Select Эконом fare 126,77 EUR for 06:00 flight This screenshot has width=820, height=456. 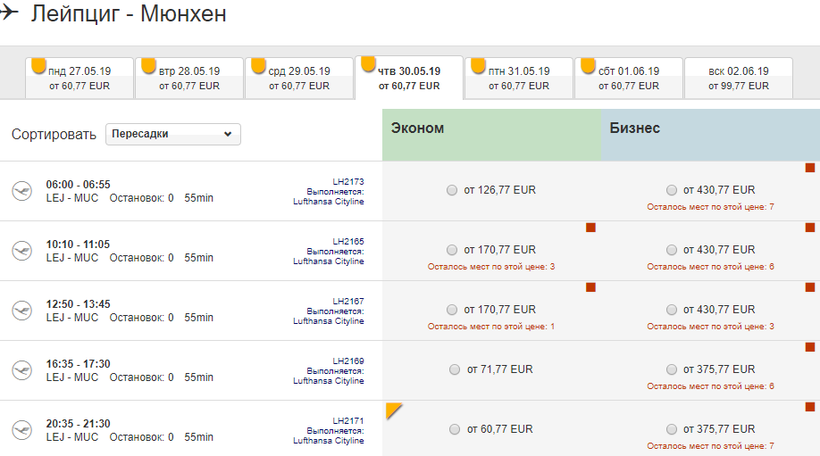click(454, 190)
